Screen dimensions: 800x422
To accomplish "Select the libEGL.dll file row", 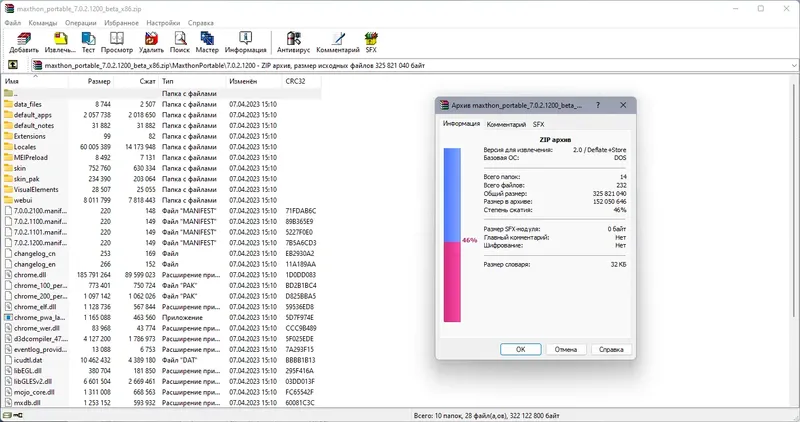I will (x=161, y=370).
